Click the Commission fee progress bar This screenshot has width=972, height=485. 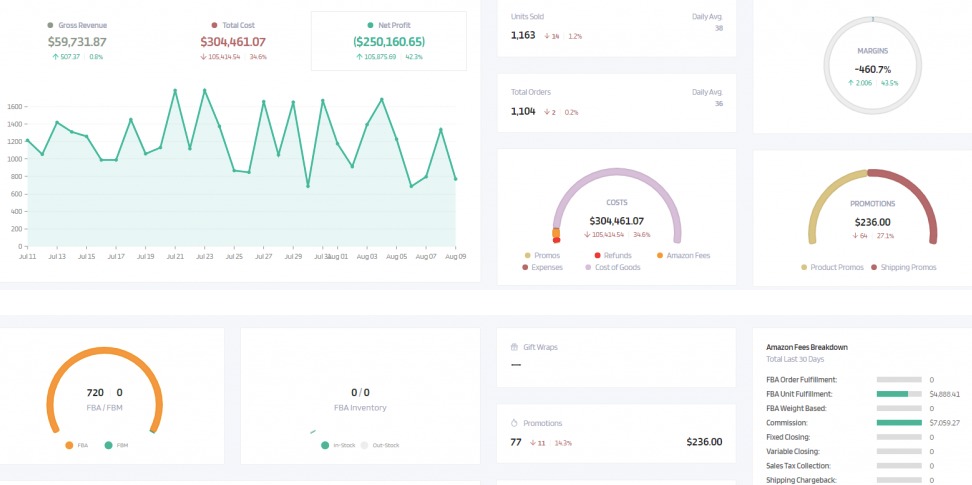pyautogui.click(x=898, y=423)
